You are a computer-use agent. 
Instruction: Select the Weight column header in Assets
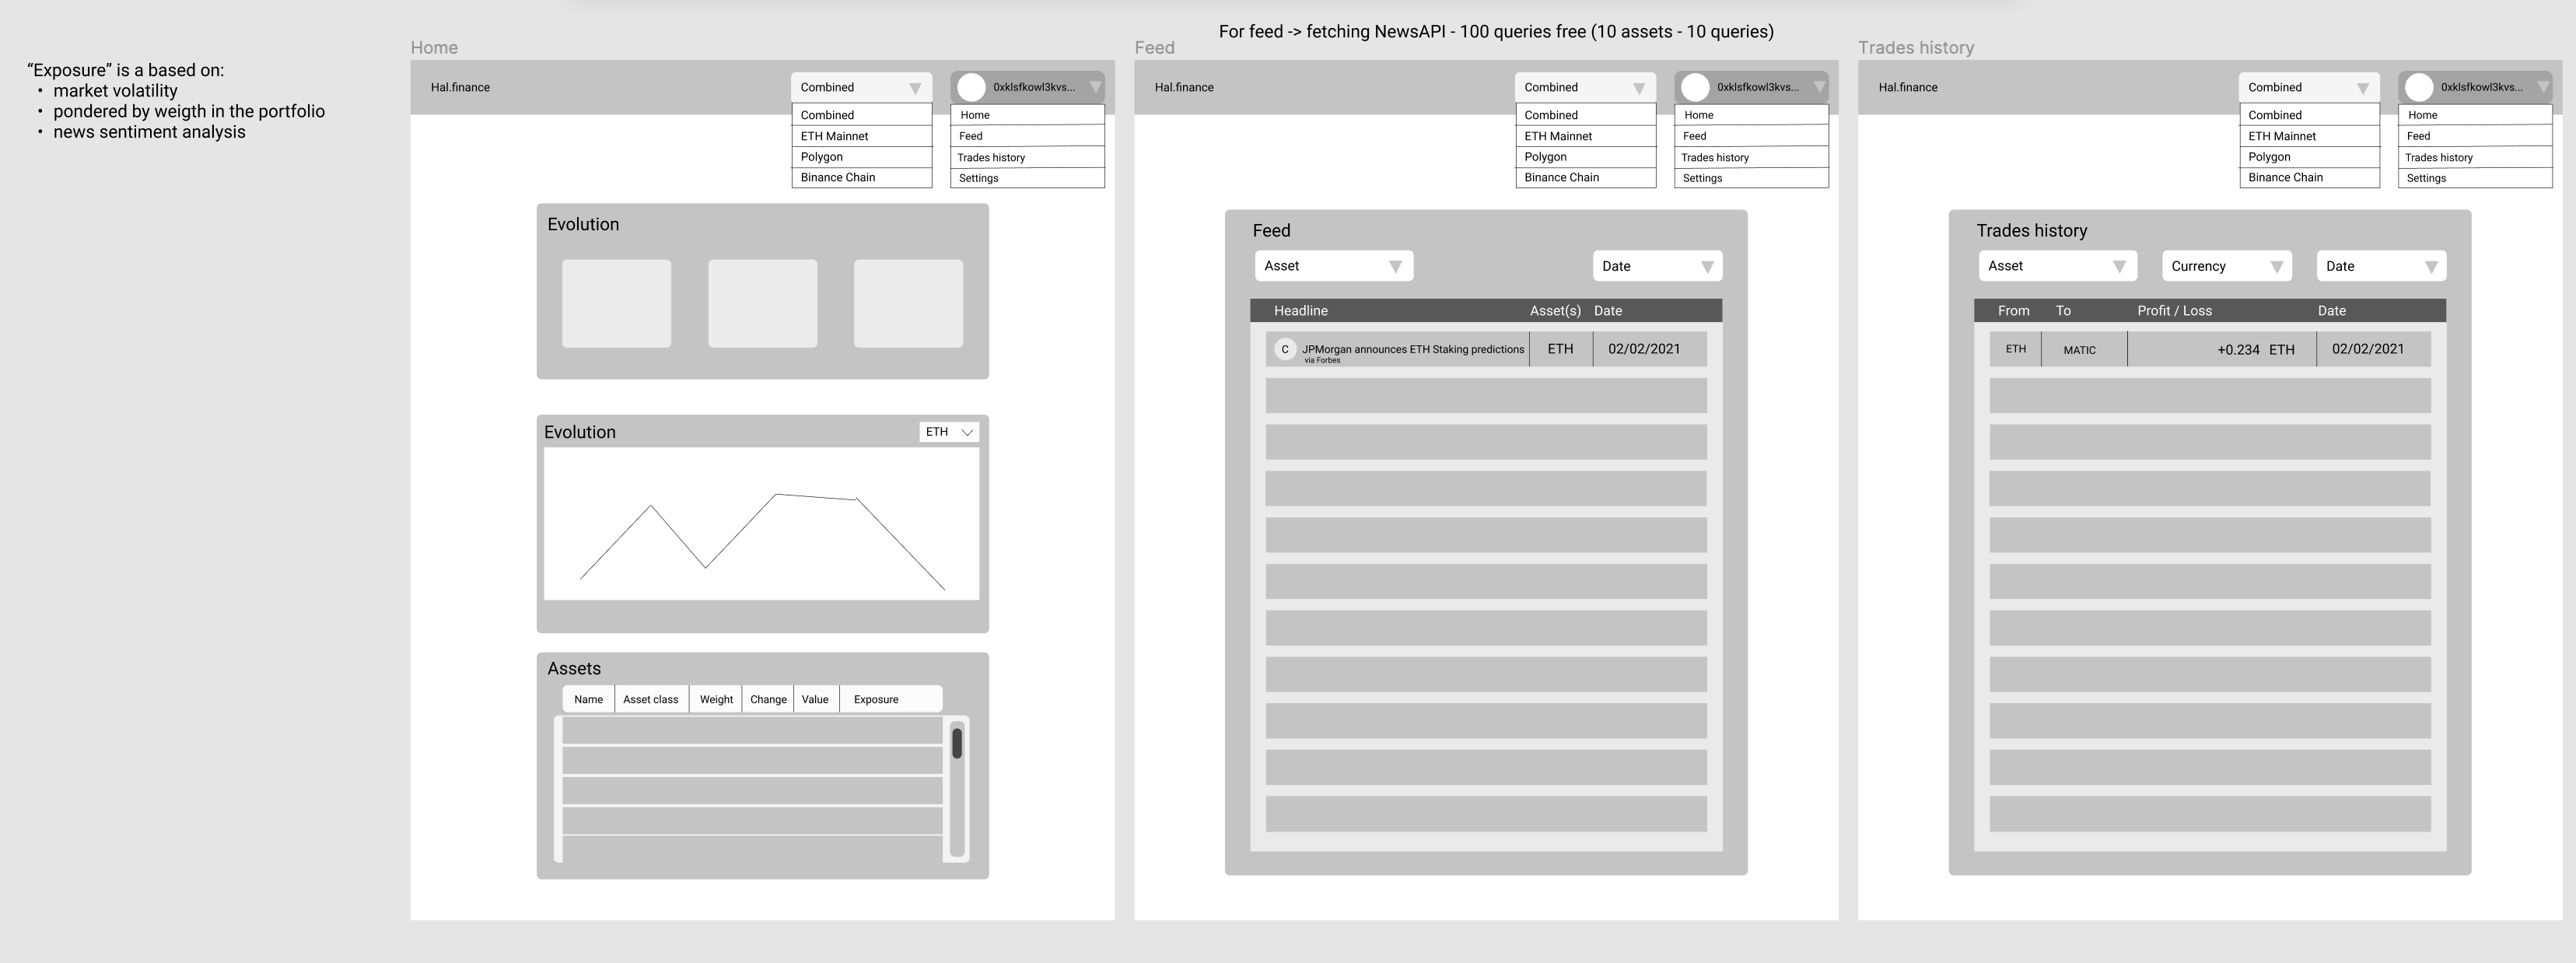[x=718, y=699]
